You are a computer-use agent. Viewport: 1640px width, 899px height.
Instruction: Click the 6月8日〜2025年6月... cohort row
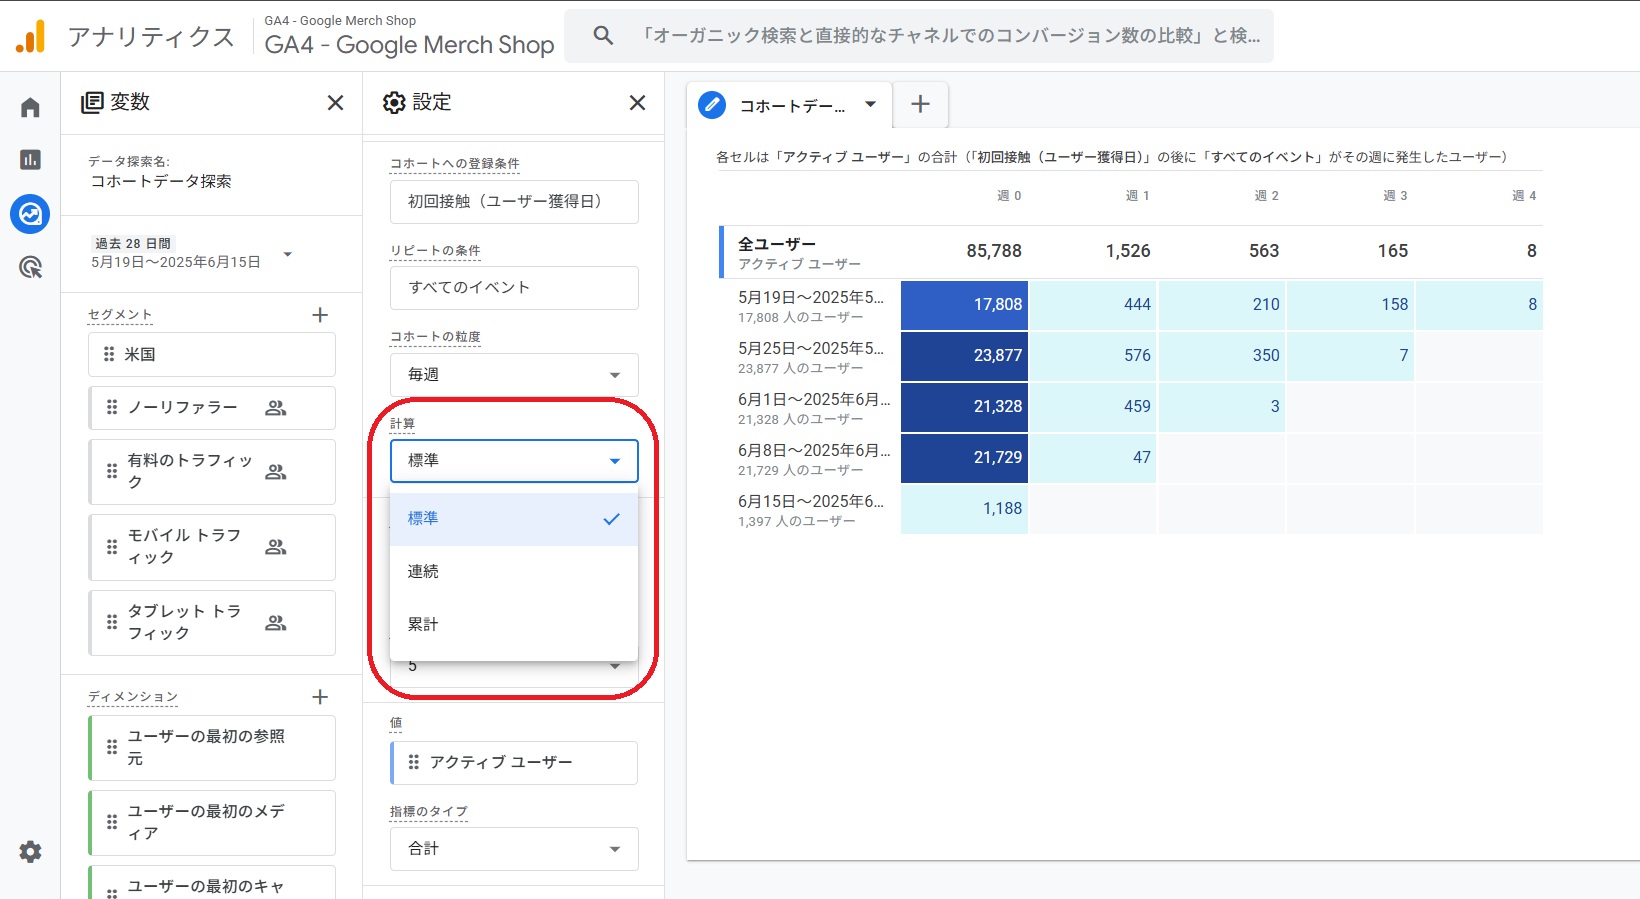coord(814,459)
